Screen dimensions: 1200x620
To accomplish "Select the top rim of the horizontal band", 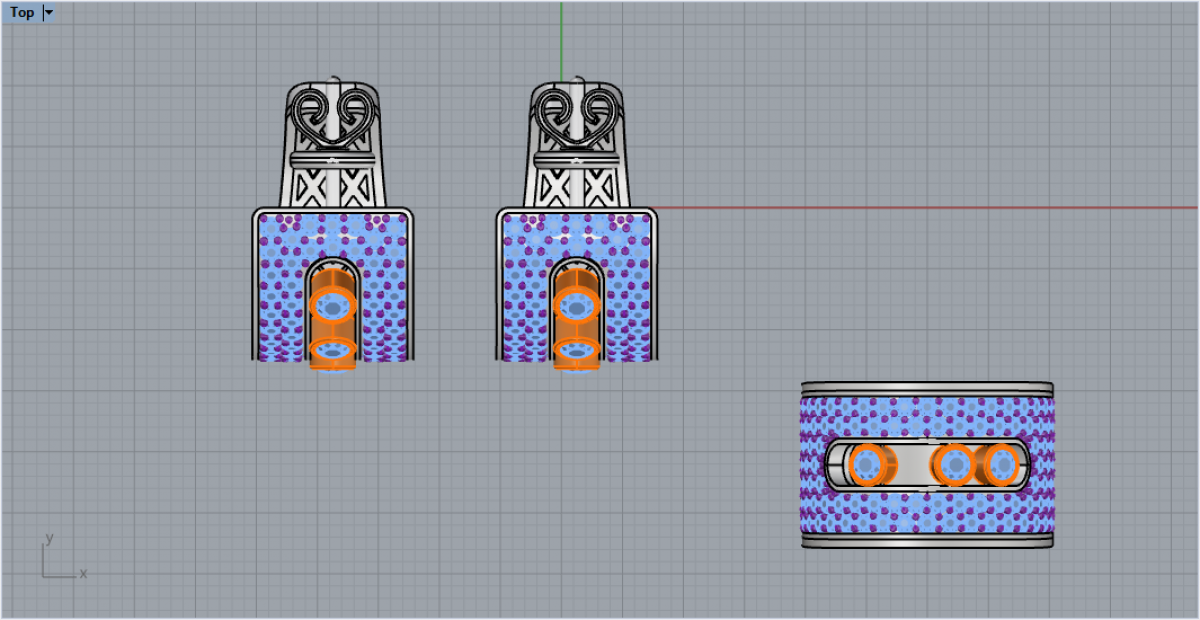I will pos(927,388).
